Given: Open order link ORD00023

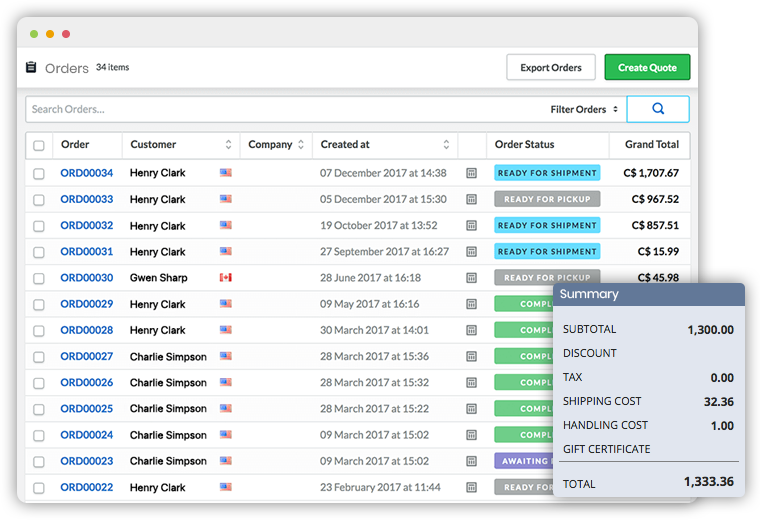Looking at the screenshot, I should click(87, 461).
